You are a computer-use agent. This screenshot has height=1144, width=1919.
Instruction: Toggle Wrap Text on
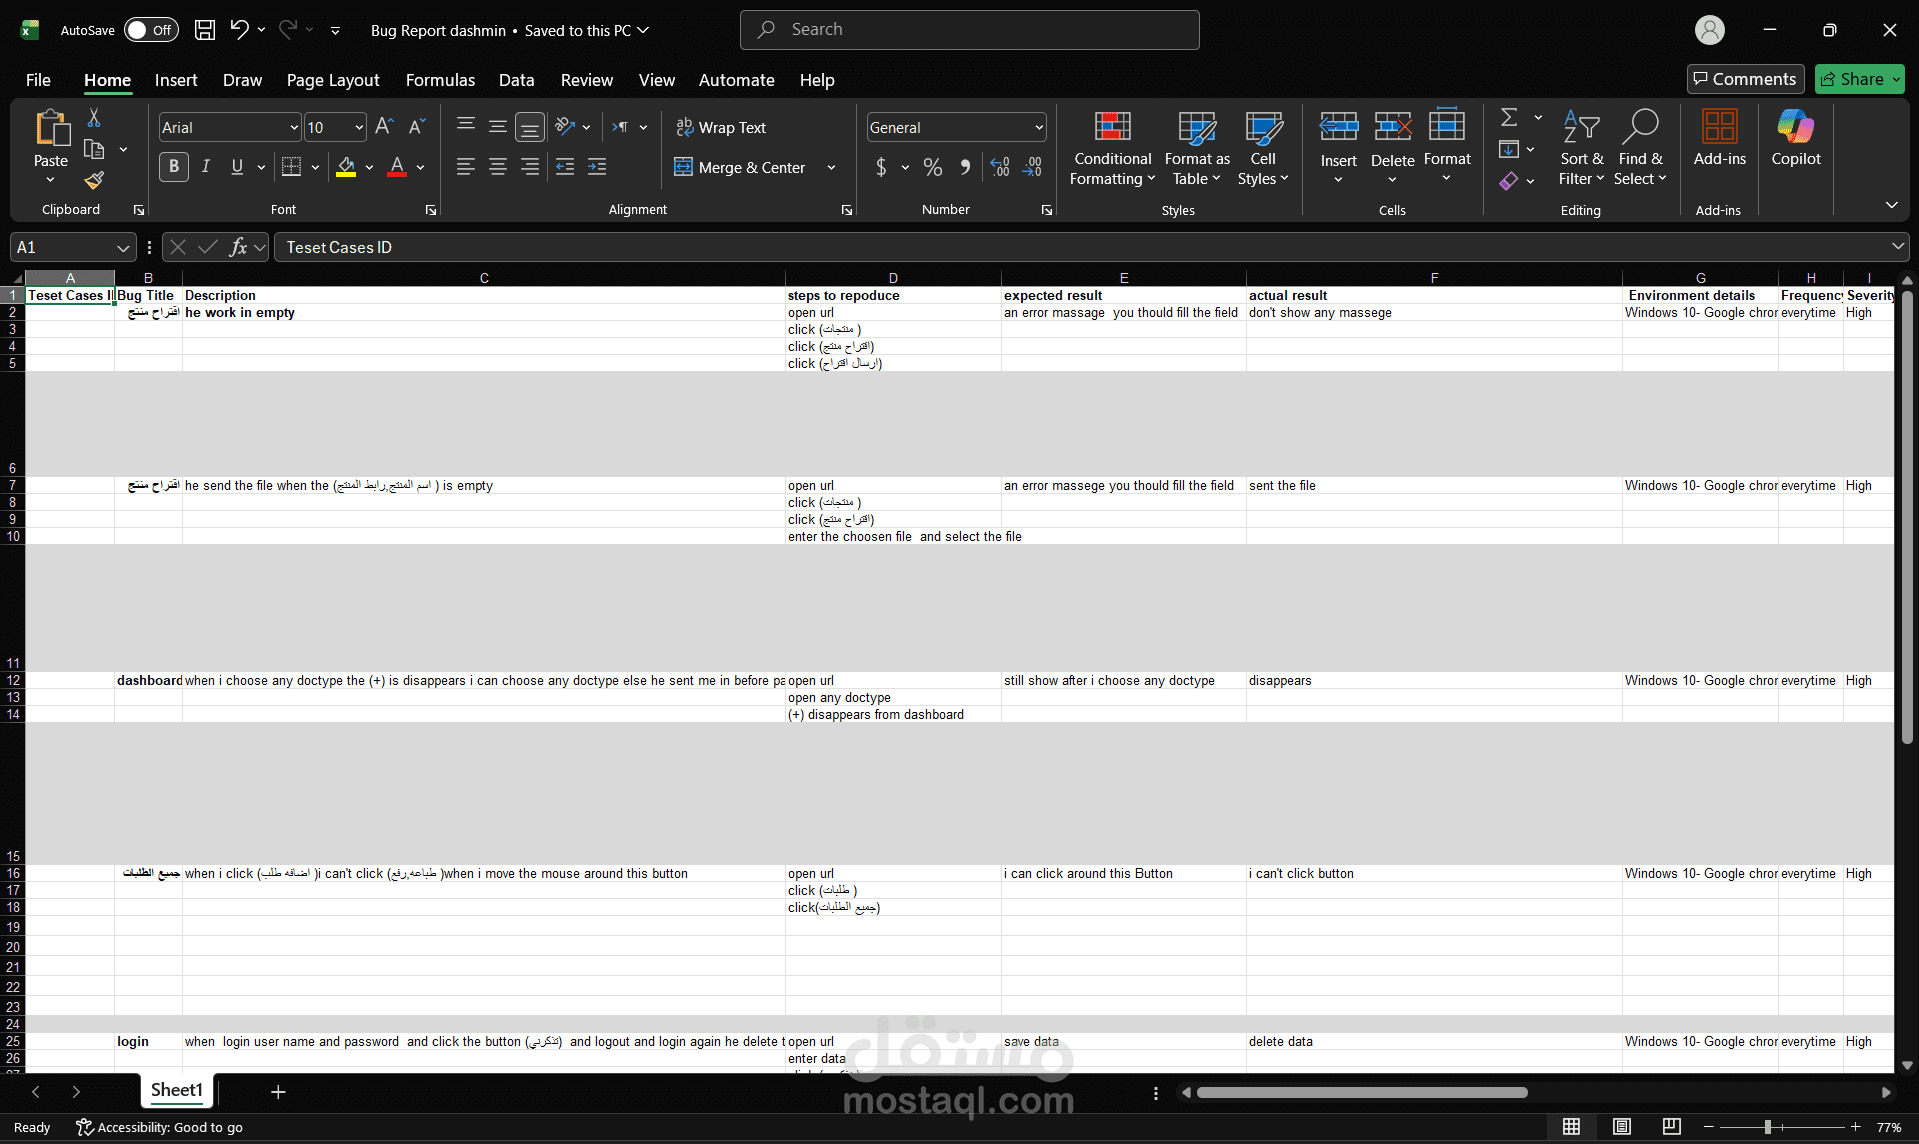tap(721, 127)
